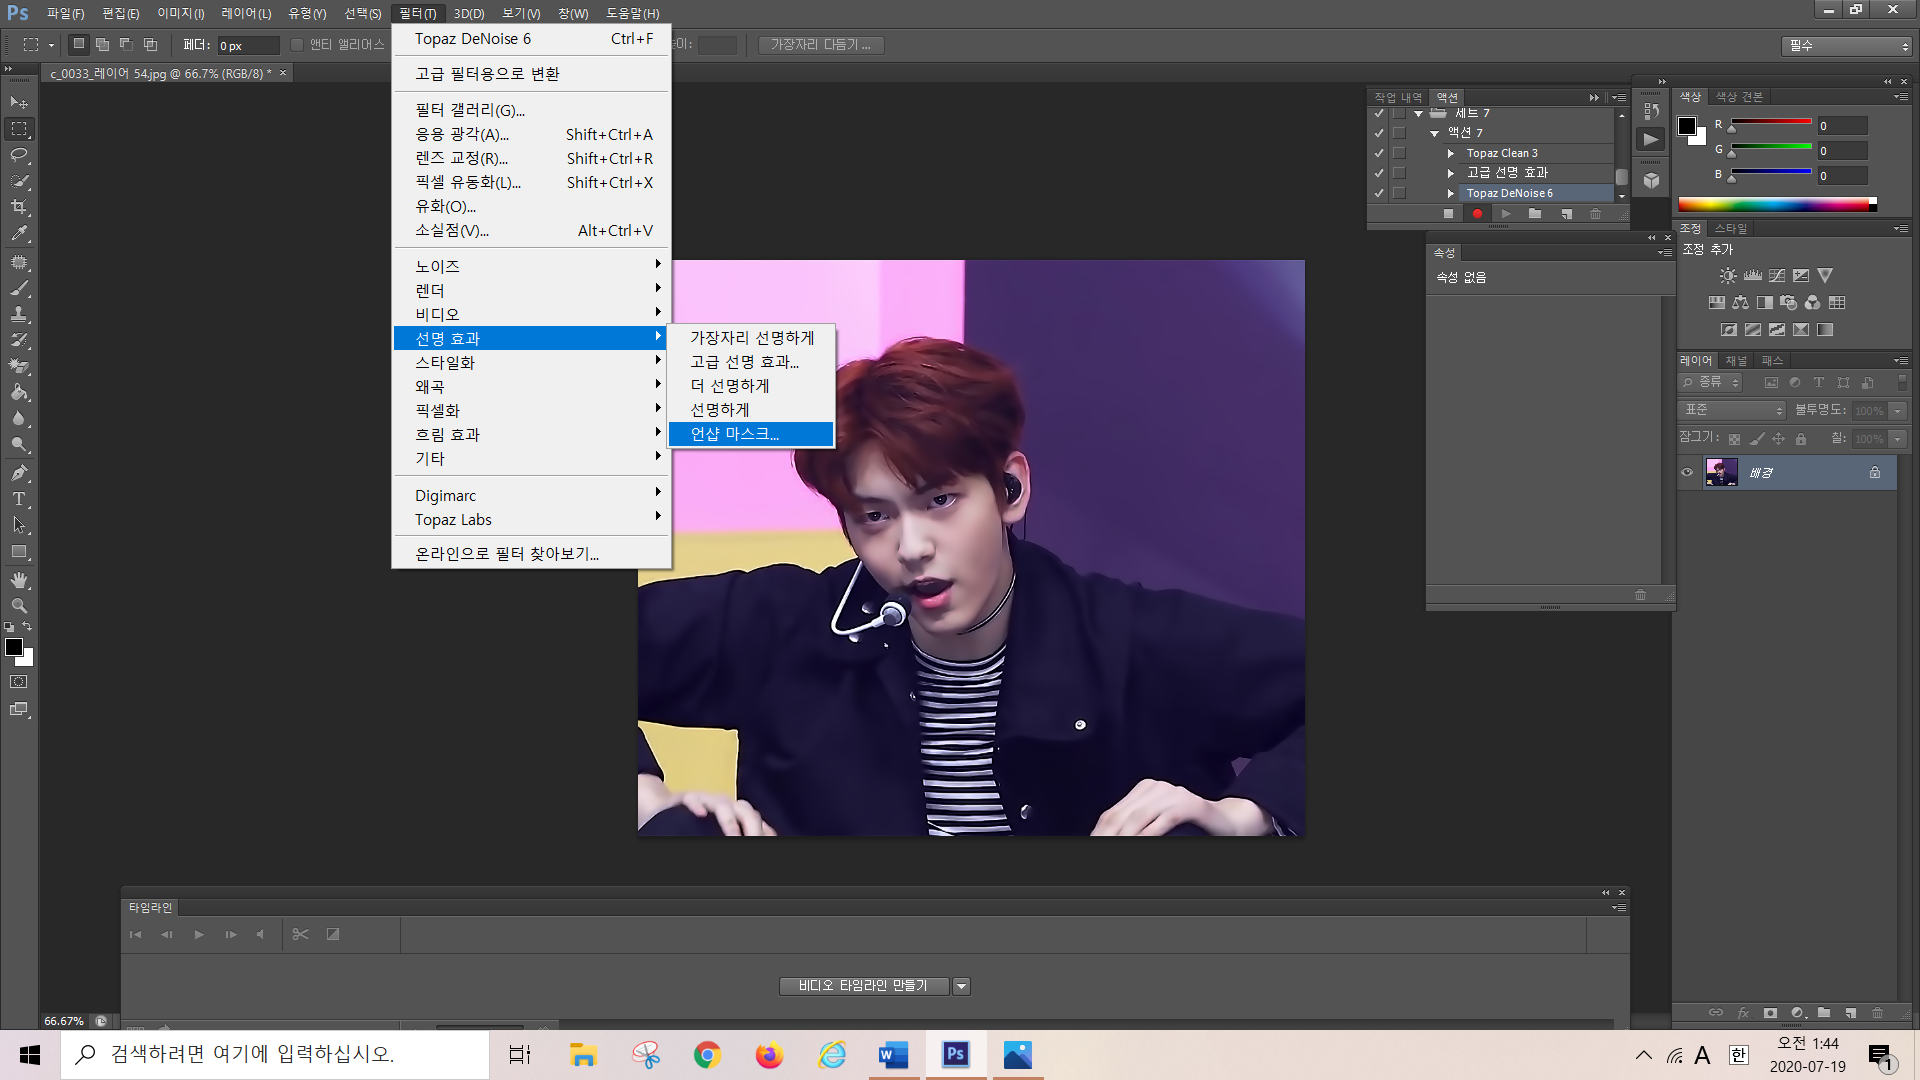Expand the Topaz DeNoise 6 action
Screen dimensions: 1920x1080
tap(1451, 193)
